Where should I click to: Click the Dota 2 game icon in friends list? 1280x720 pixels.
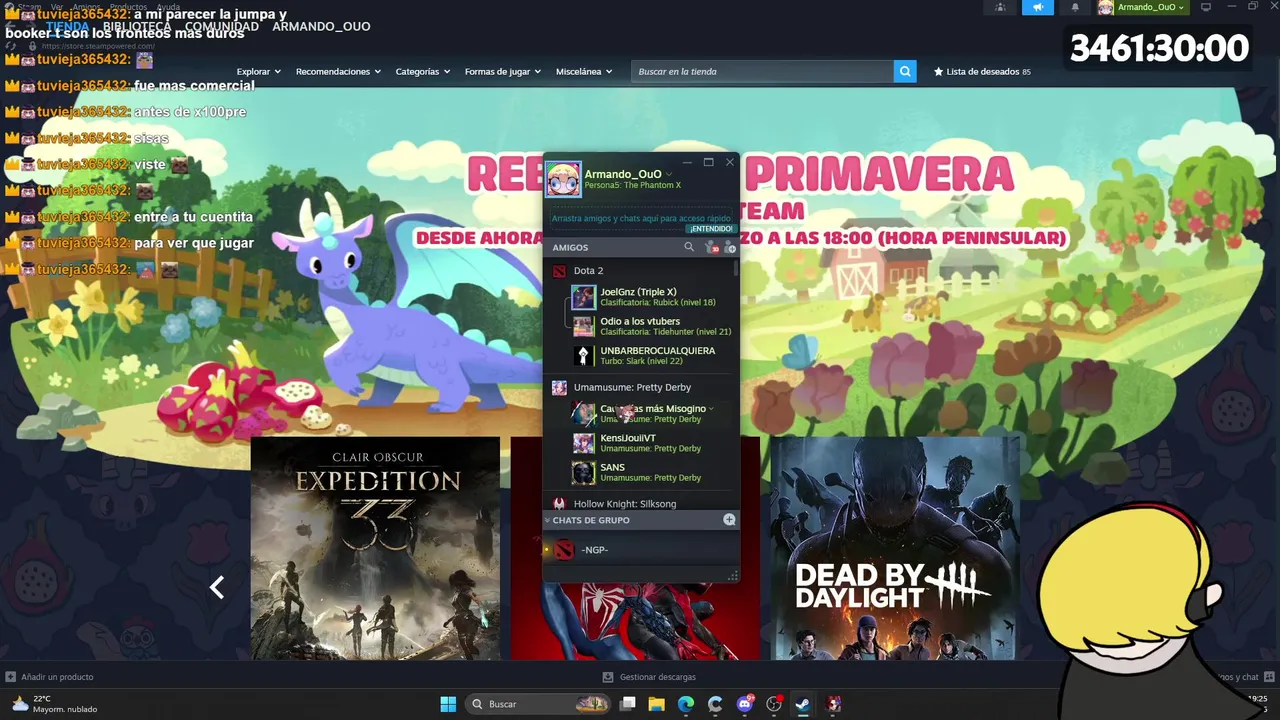(559, 271)
